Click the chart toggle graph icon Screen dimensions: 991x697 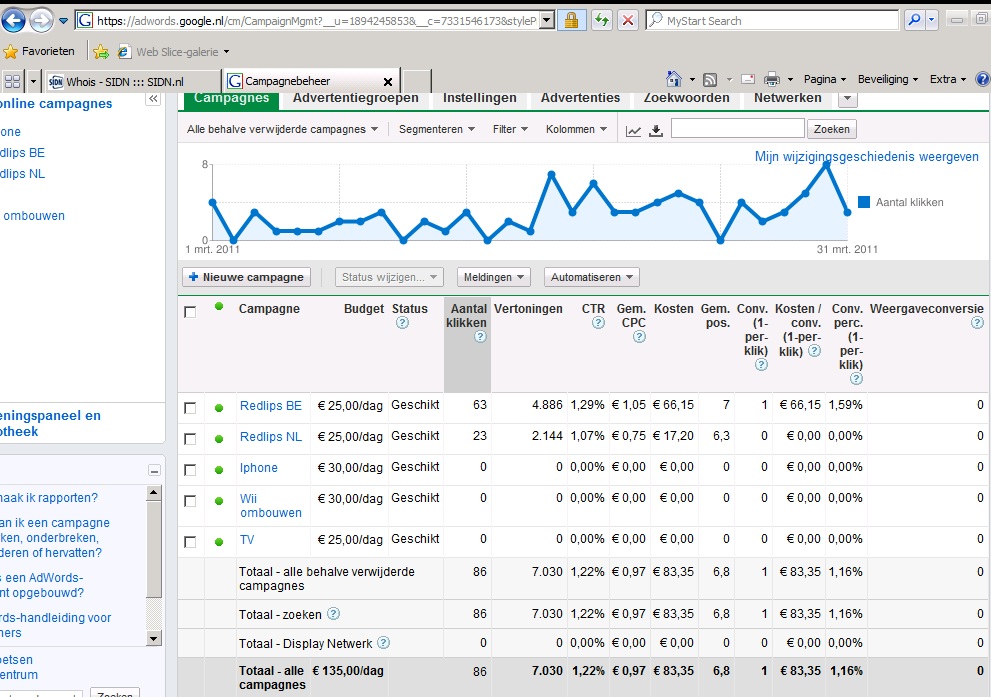tap(633, 131)
